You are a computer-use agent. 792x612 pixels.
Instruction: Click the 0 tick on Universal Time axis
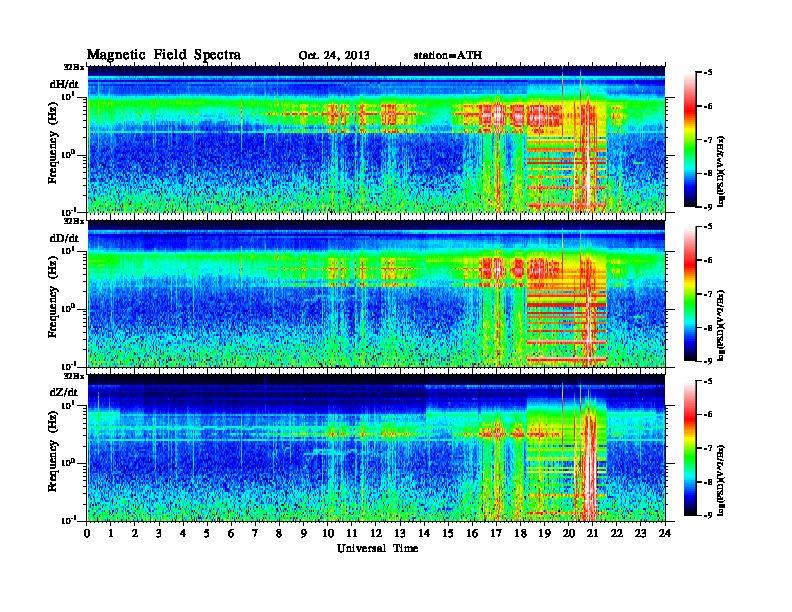(x=87, y=533)
